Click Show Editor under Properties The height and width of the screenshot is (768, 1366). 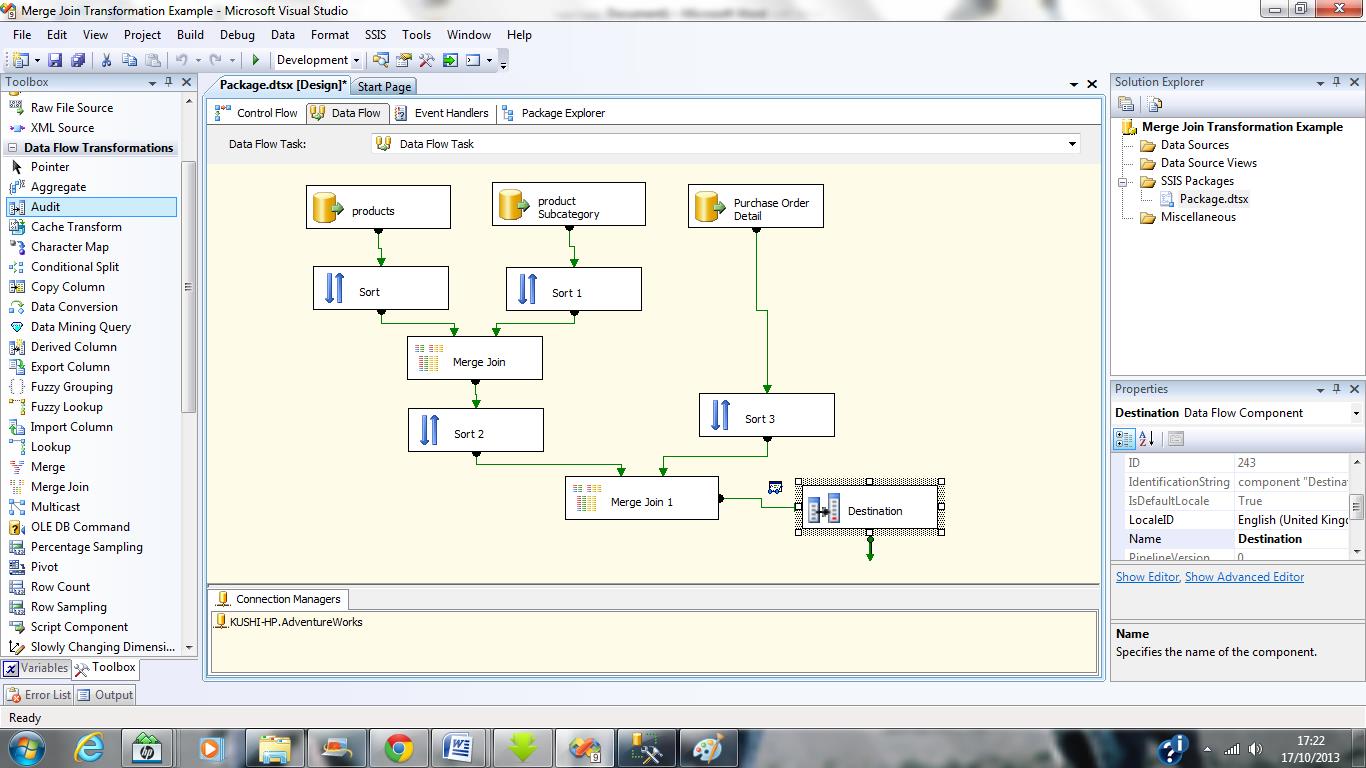point(1146,576)
